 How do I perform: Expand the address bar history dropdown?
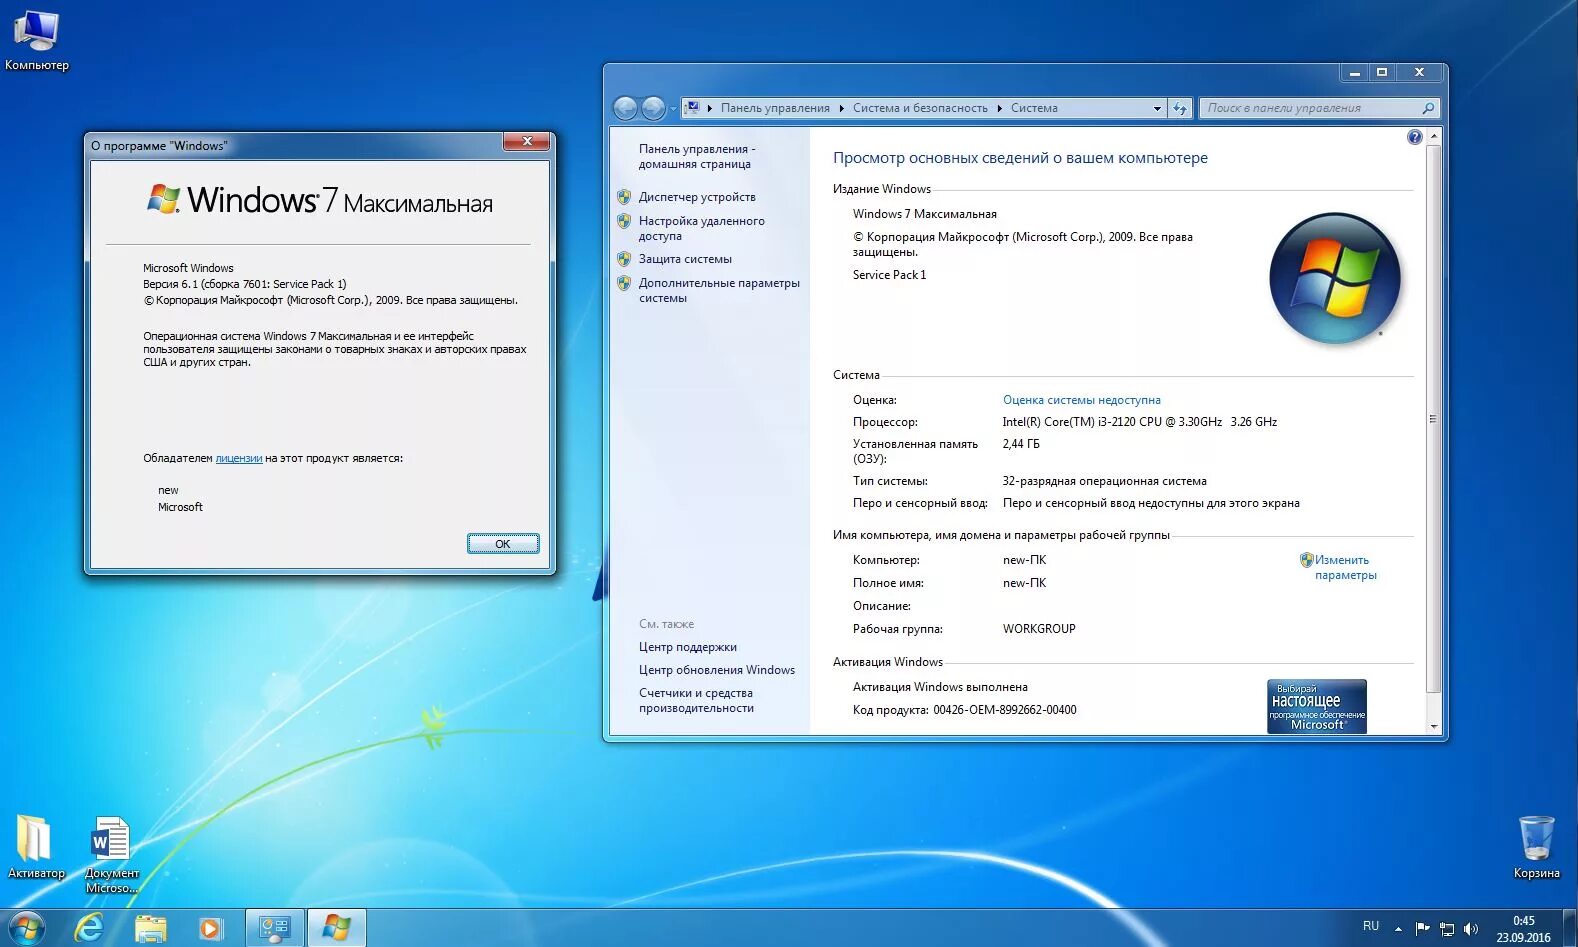tap(1157, 108)
